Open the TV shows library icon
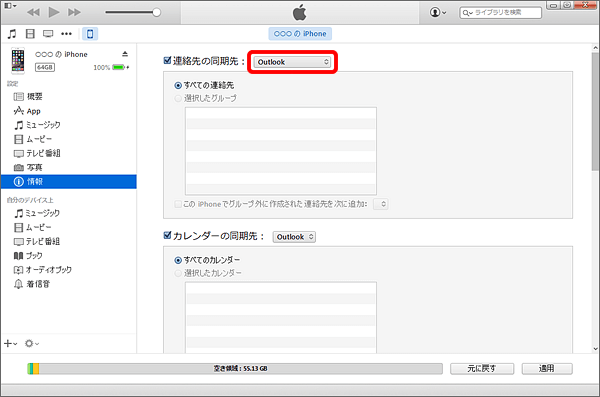600x397 pixels. (48, 34)
